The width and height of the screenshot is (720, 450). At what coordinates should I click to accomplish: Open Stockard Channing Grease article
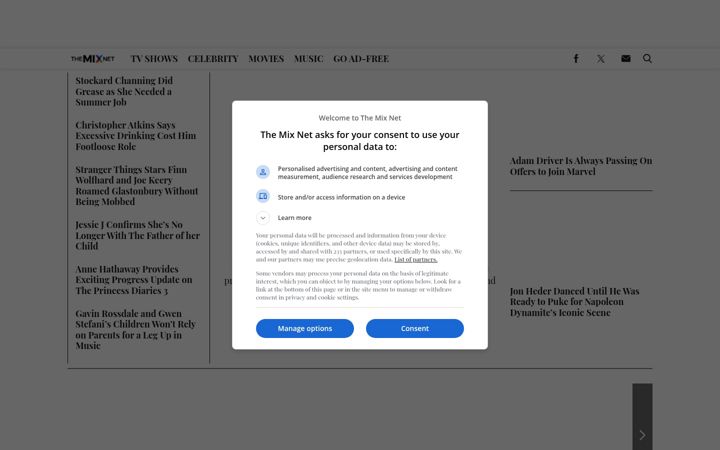(124, 91)
